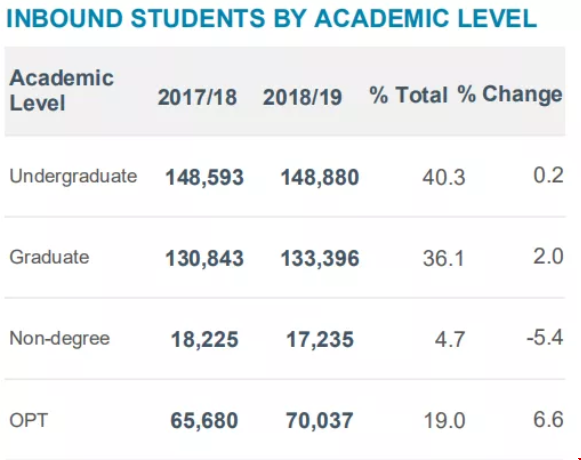Click the -5.4 percent change cell
The width and height of the screenshot is (581, 460).
tap(545, 338)
